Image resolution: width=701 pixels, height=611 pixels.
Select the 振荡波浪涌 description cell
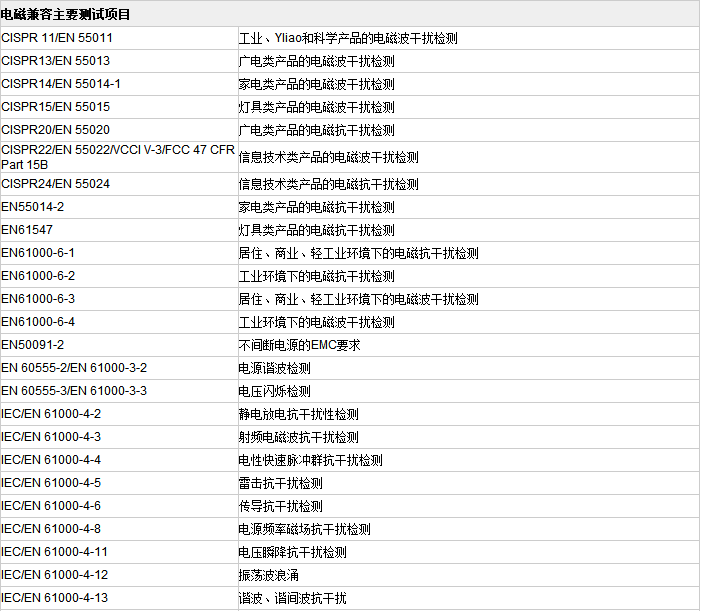click(268, 575)
